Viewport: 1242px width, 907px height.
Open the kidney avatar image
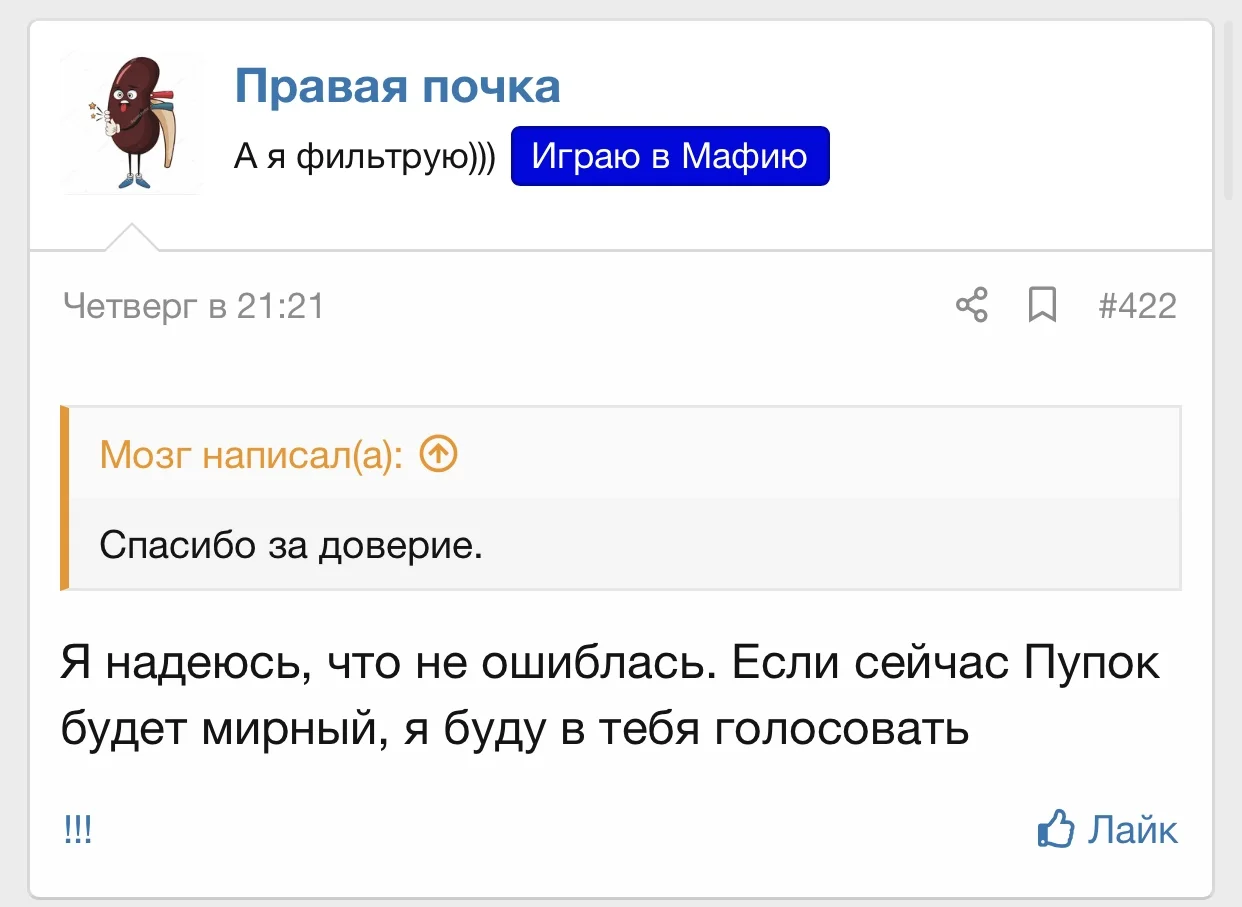(x=130, y=123)
